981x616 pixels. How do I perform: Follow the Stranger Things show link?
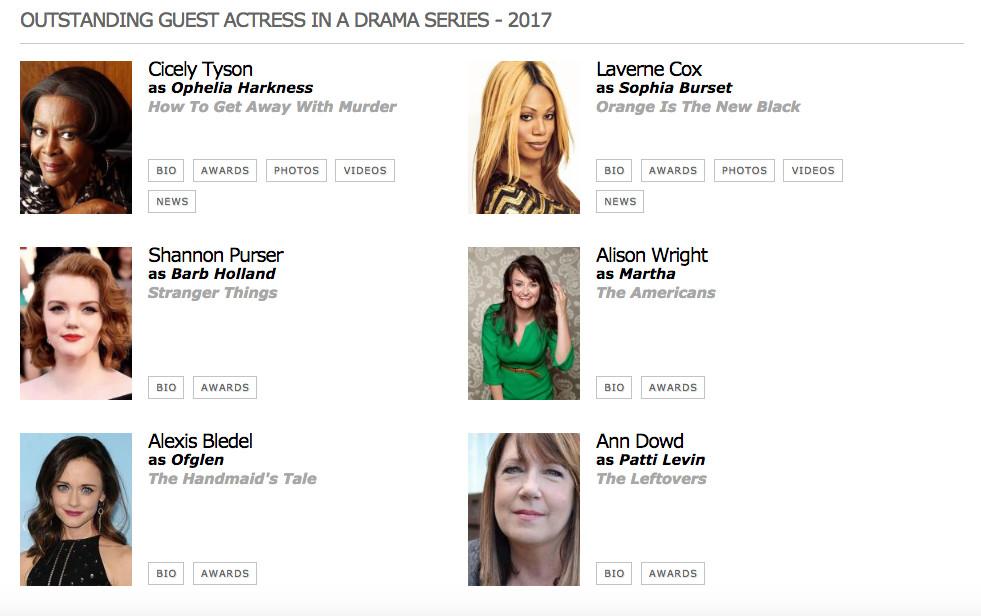[x=213, y=293]
